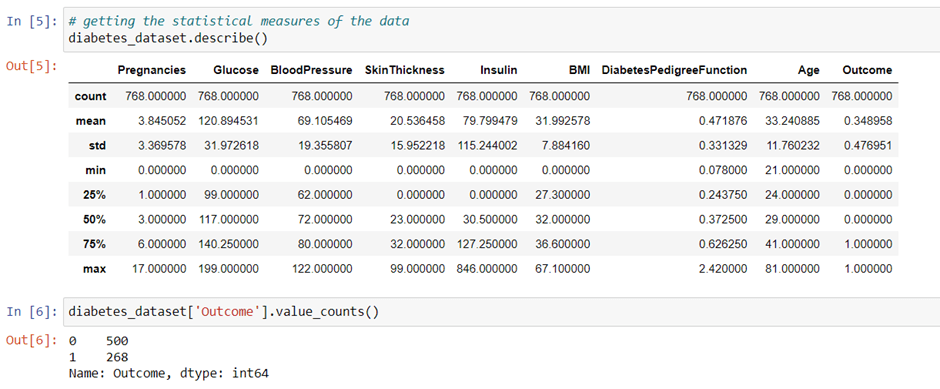
Task: Select the 75% row label
Action: pyautogui.click(x=95, y=245)
